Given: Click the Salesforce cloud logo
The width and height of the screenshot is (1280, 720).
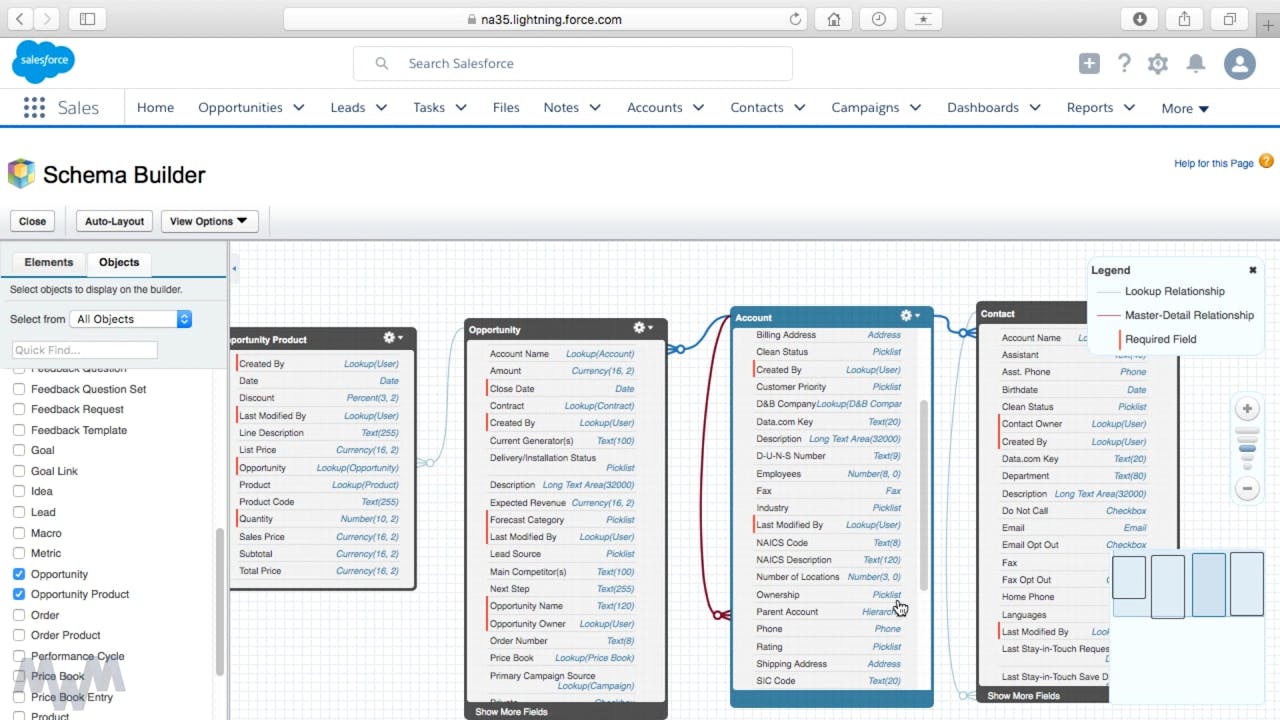Looking at the screenshot, I should click(43, 62).
